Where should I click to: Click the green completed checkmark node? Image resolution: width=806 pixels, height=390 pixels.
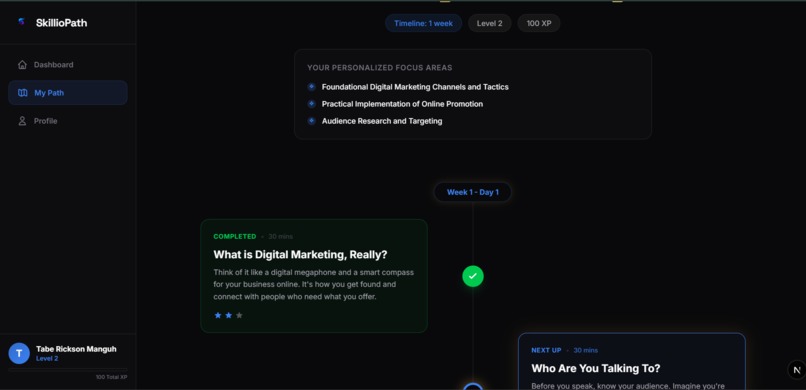(473, 276)
